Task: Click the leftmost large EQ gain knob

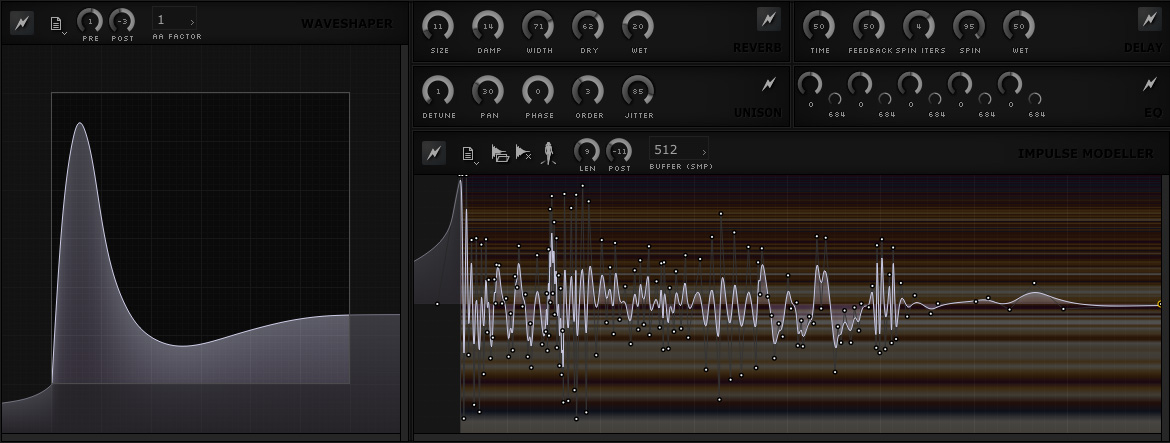Action: click(810, 84)
